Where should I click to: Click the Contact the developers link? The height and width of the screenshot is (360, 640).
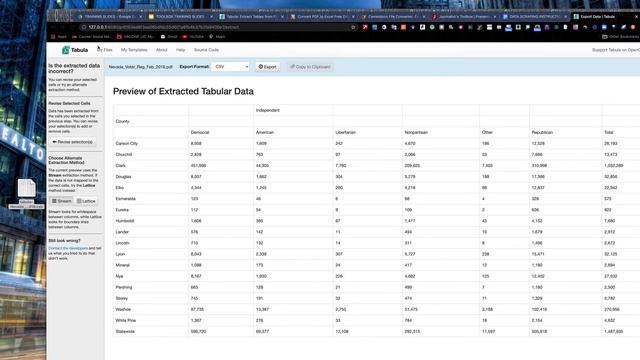tap(68, 248)
